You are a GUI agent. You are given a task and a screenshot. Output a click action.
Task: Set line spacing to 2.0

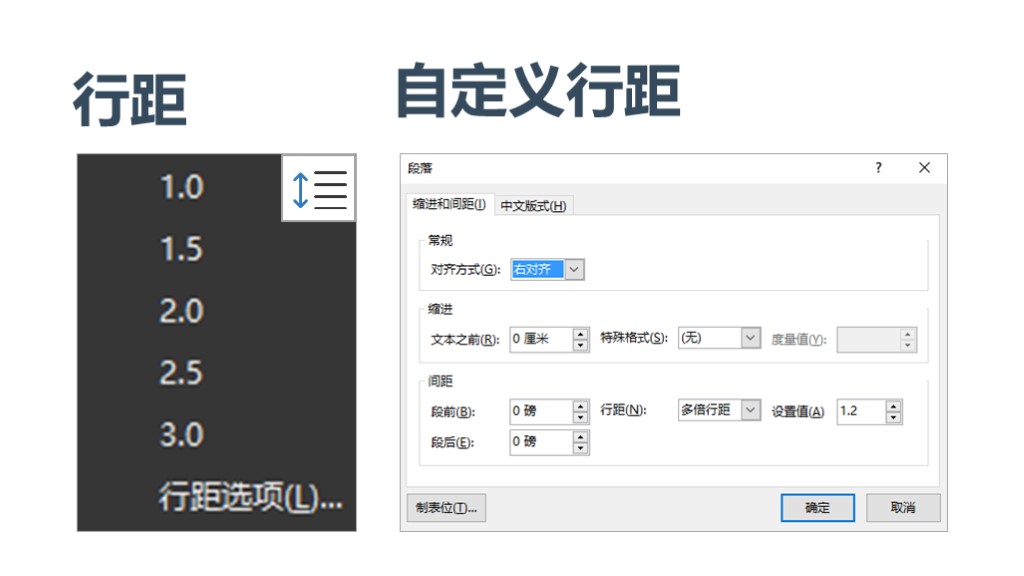[x=182, y=311]
